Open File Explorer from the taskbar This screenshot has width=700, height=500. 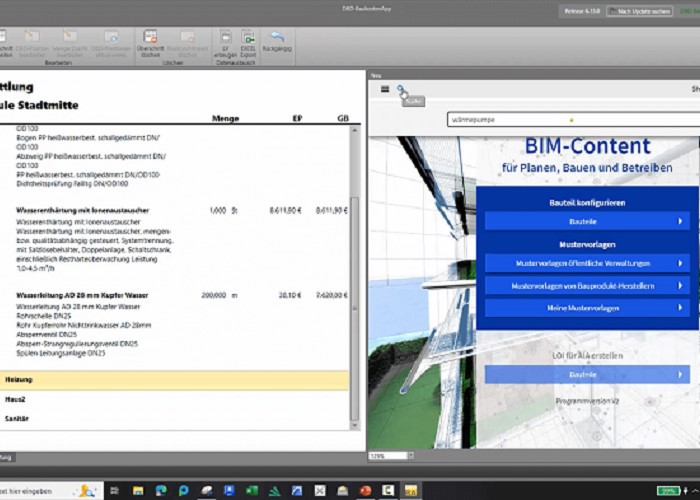click(138, 491)
